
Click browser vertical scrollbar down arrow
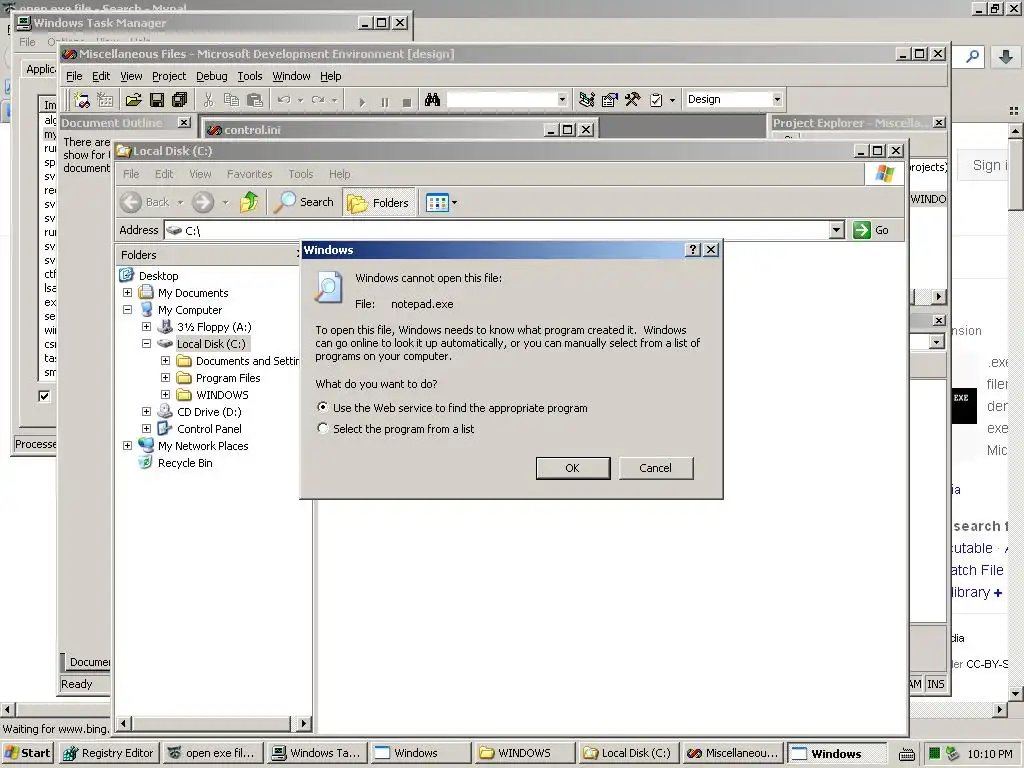(1016, 694)
